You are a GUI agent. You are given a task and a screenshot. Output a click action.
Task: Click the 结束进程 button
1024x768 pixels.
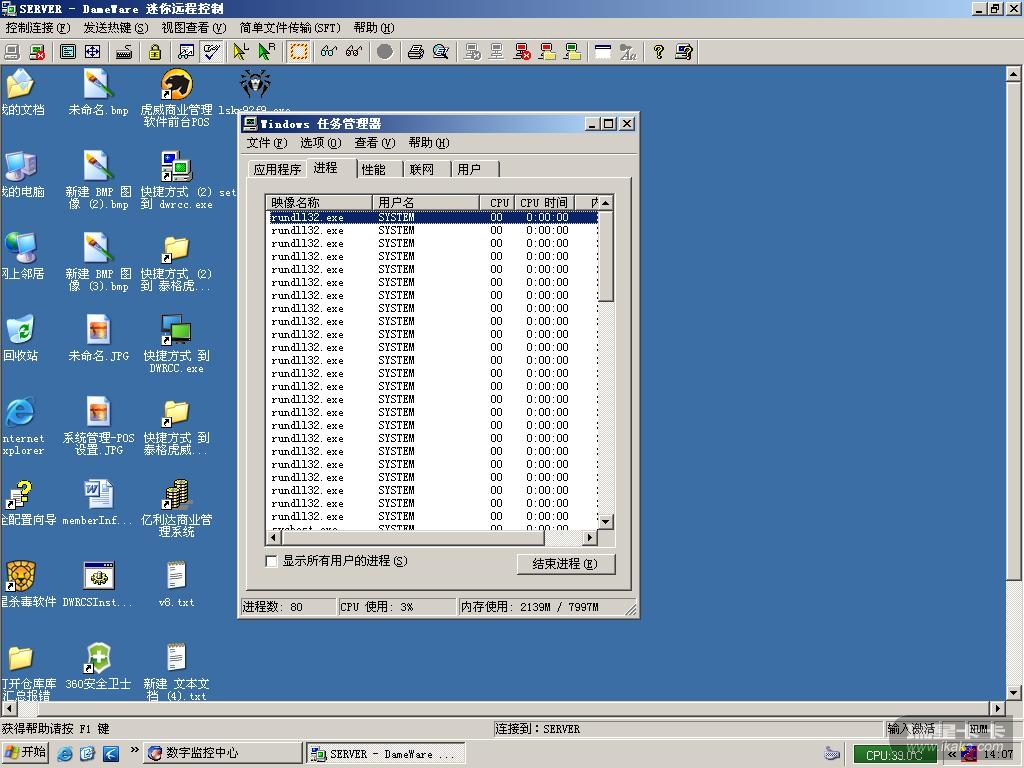[565, 564]
